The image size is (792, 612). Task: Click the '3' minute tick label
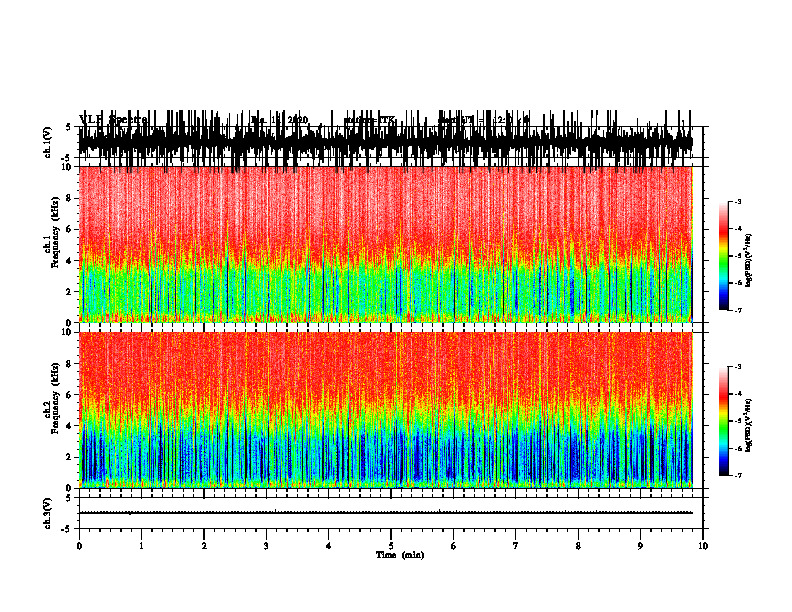[266, 546]
